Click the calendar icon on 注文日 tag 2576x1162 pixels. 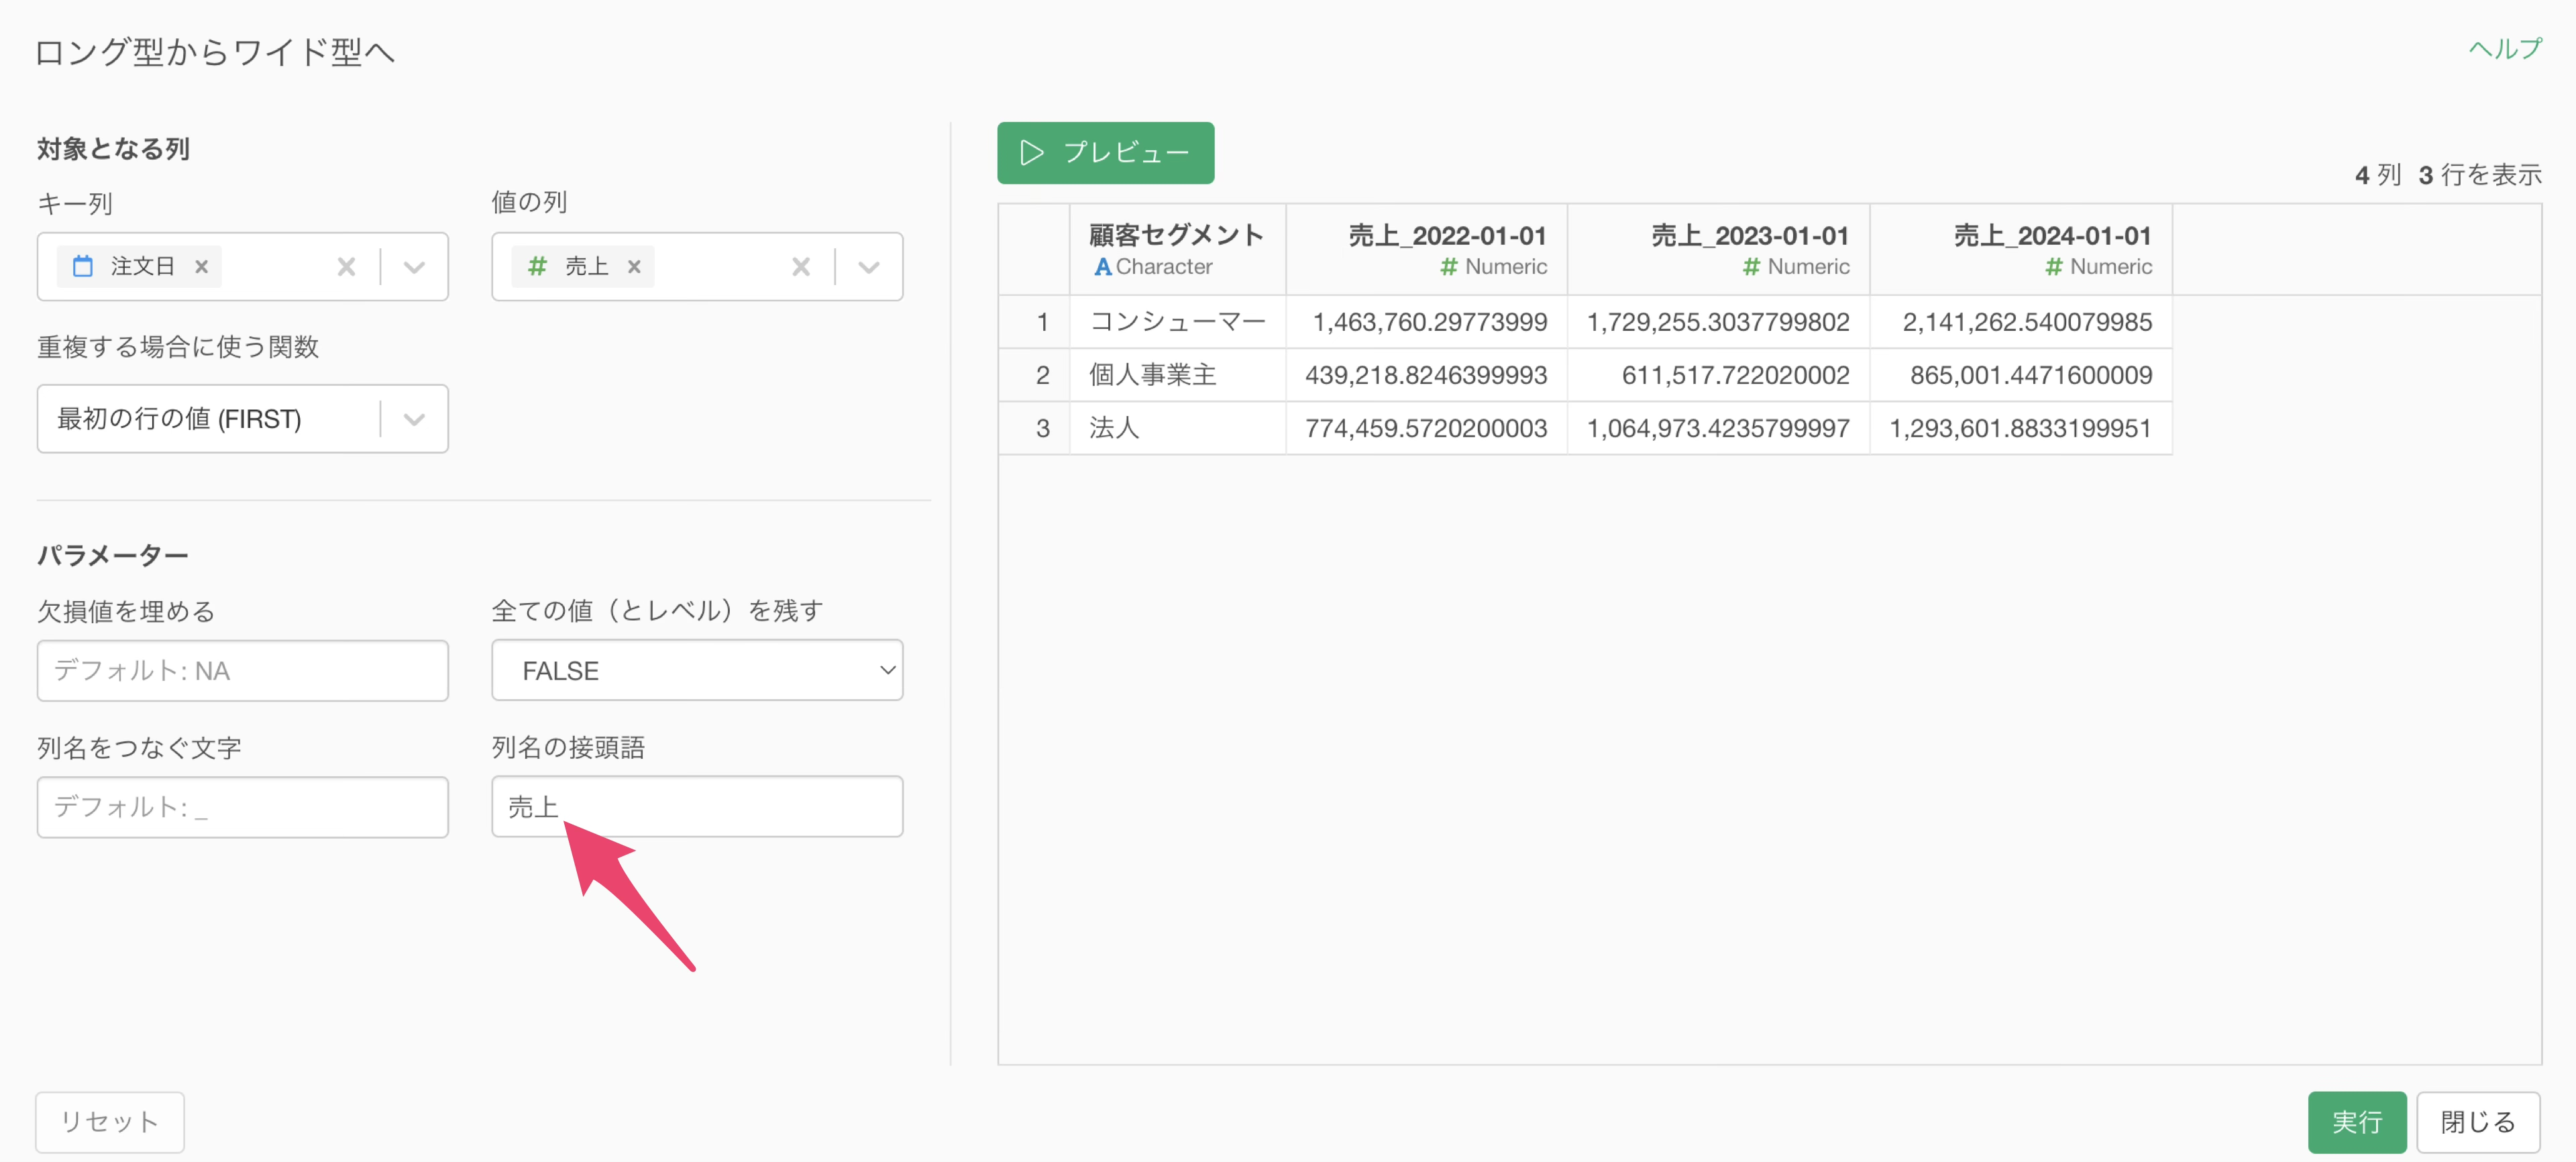[83, 266]
